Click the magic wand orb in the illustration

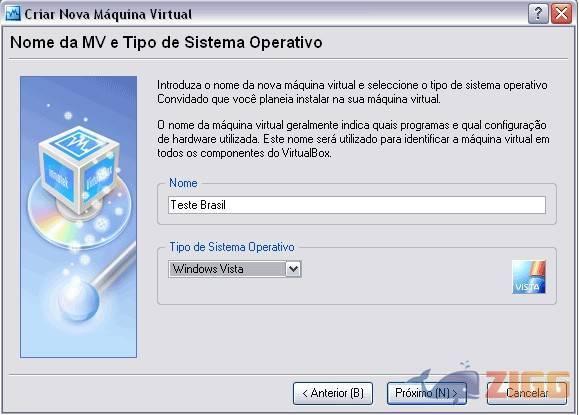[x=79, y=300]
